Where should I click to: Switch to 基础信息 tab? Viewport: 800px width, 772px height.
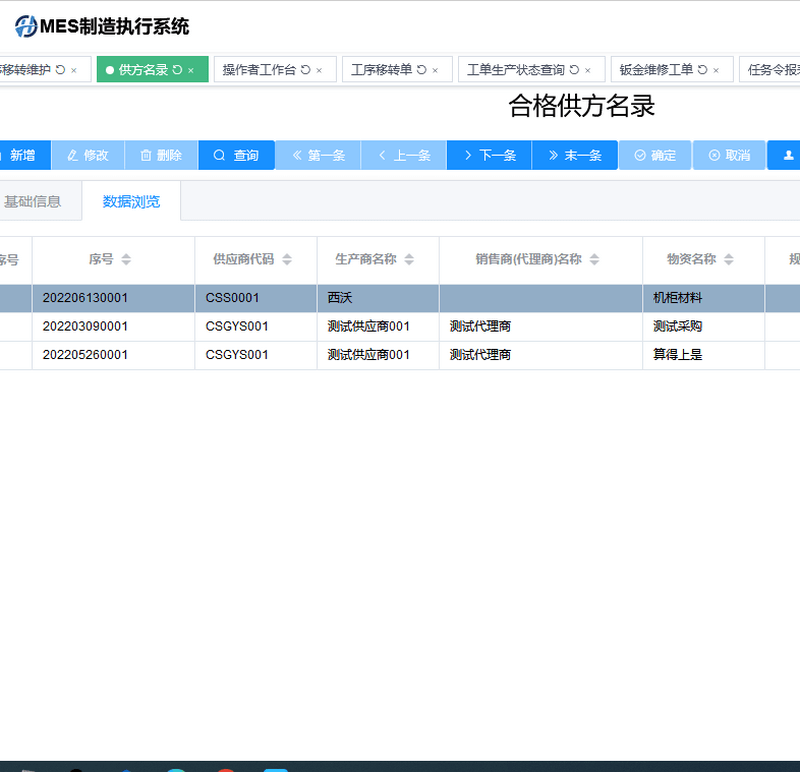pyautogui.click(x=33, y=202)
